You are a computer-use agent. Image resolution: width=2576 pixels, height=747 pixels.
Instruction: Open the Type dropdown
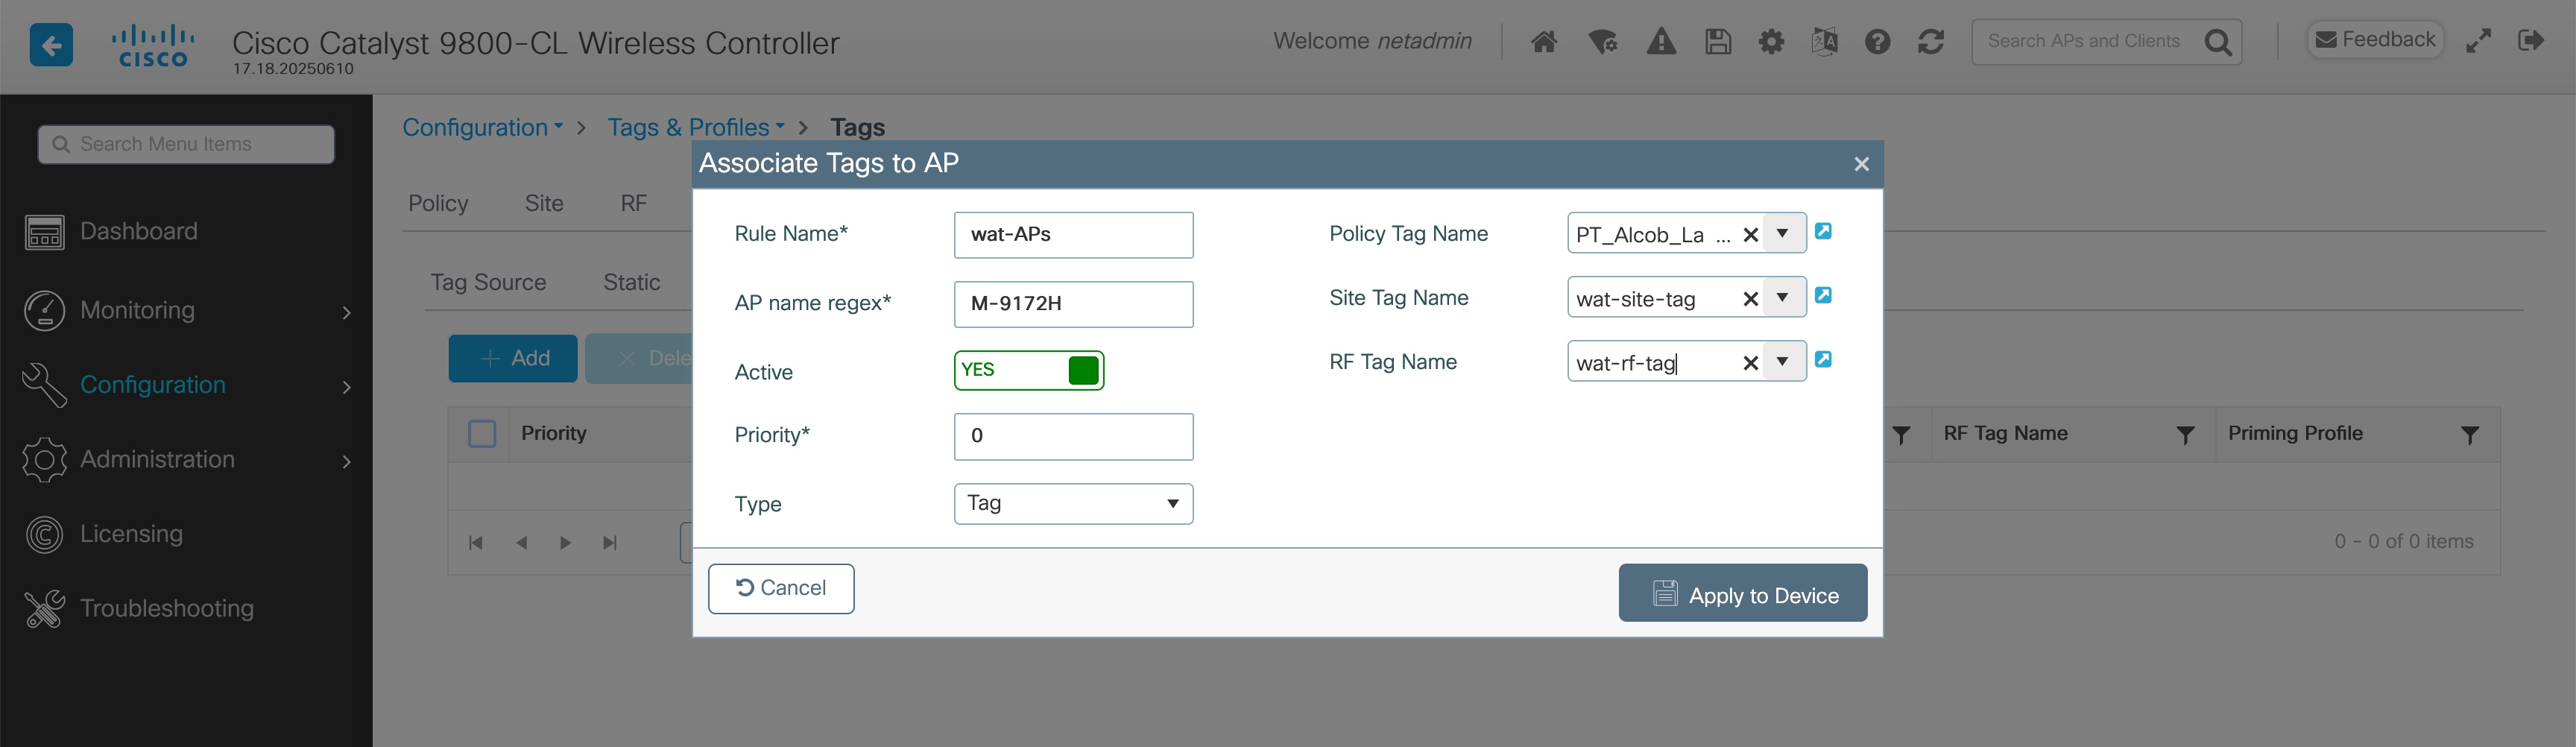coord(1171,504)
